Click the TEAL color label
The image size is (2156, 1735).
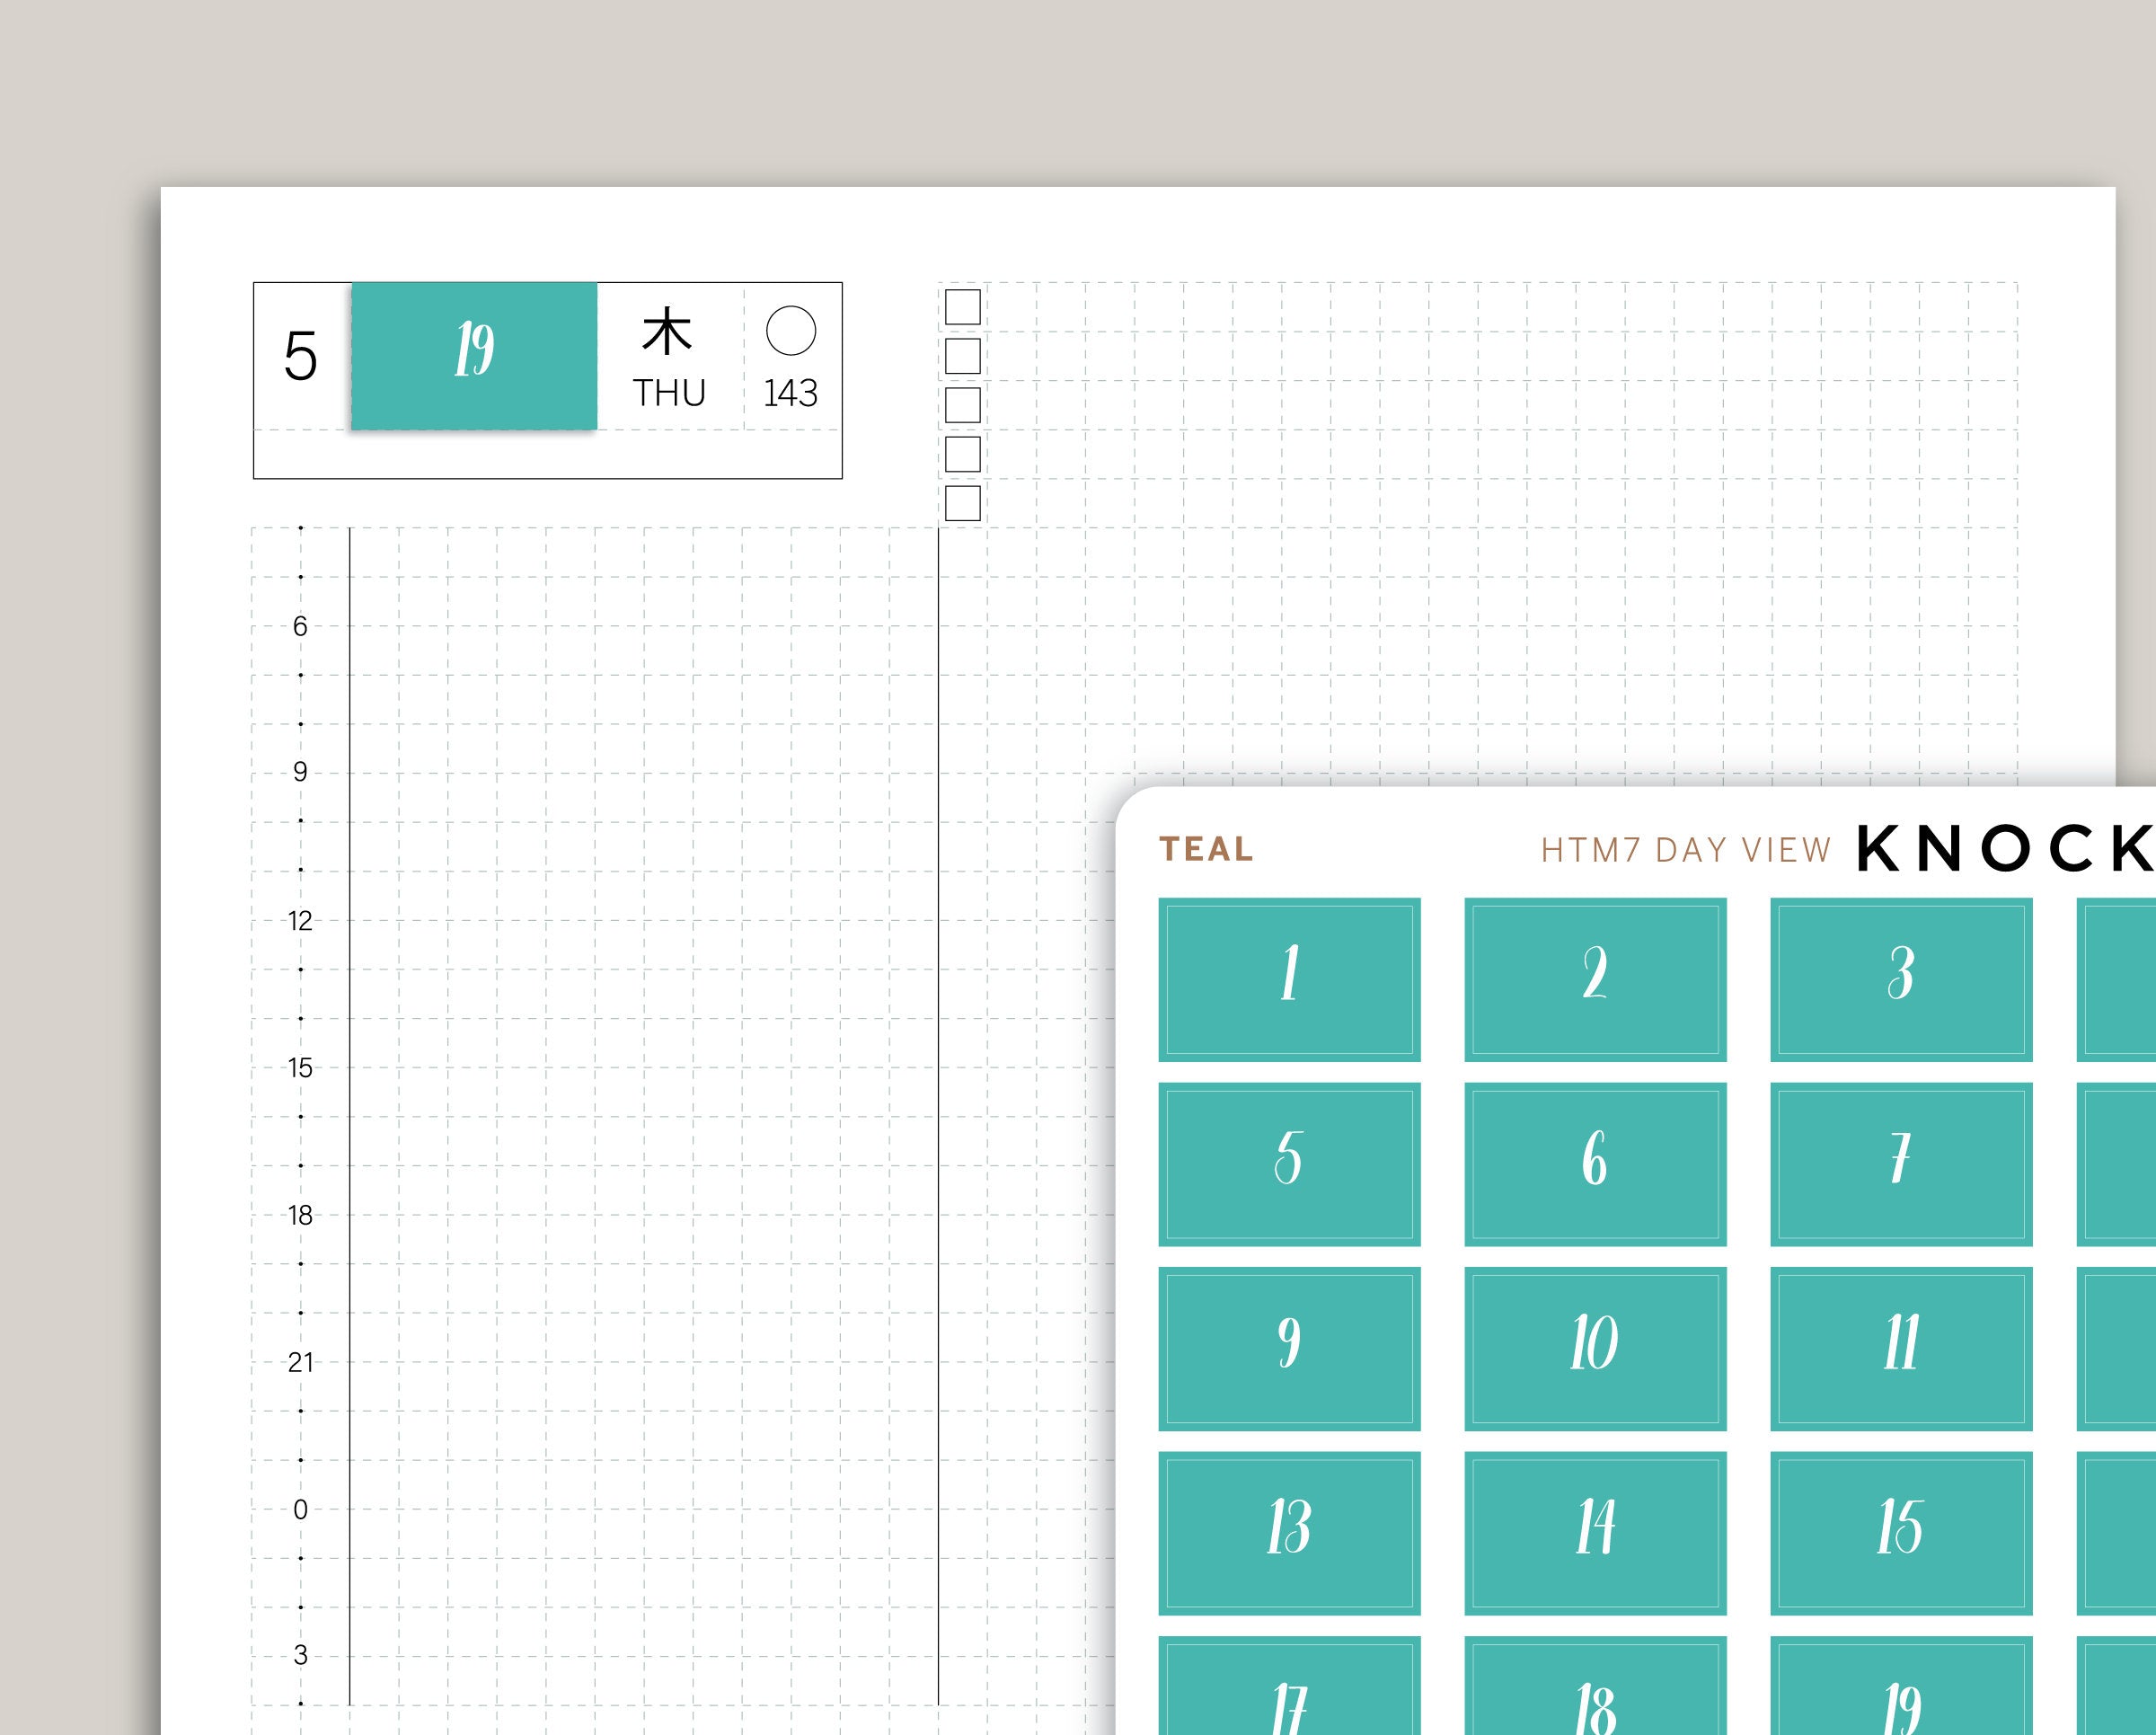[x=1206, y=849]
